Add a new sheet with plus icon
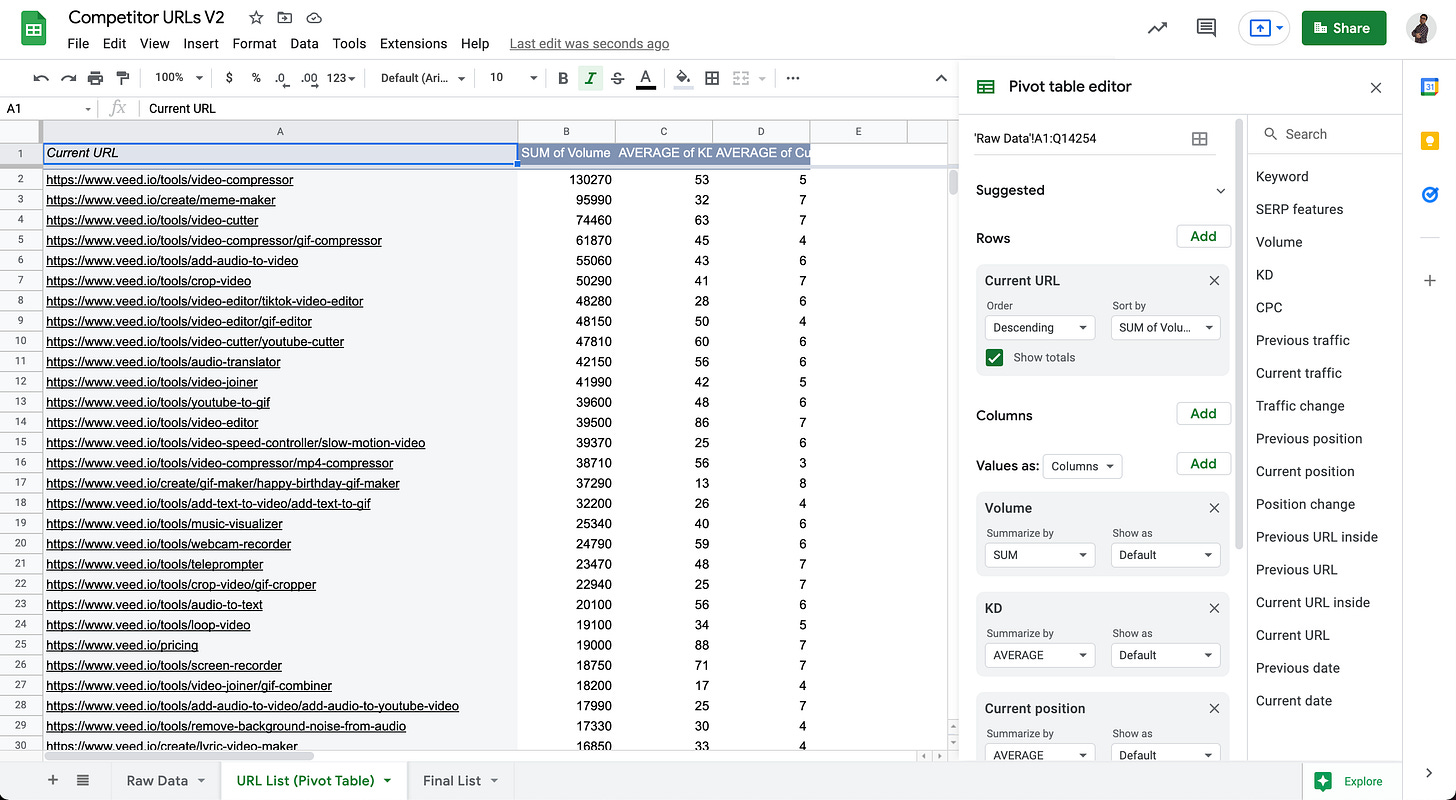The width and height of the screenshot is (1456, 800). pyautogui.click(x=53, y=780)
